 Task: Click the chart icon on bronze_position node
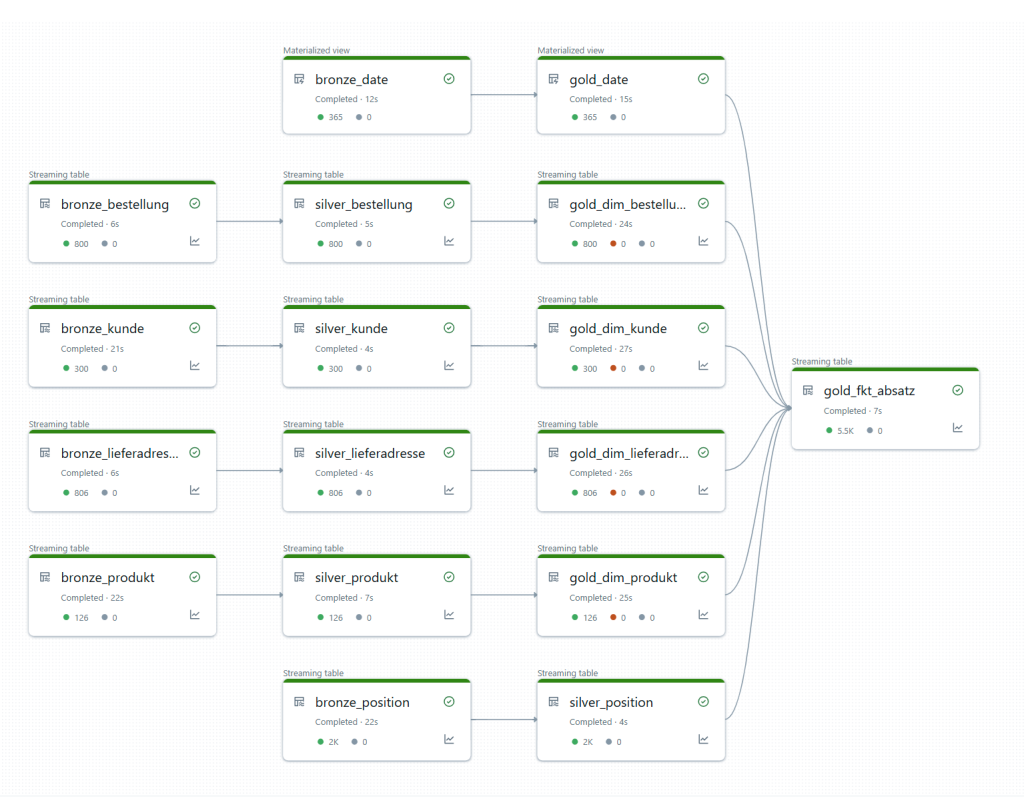point(449,740)
